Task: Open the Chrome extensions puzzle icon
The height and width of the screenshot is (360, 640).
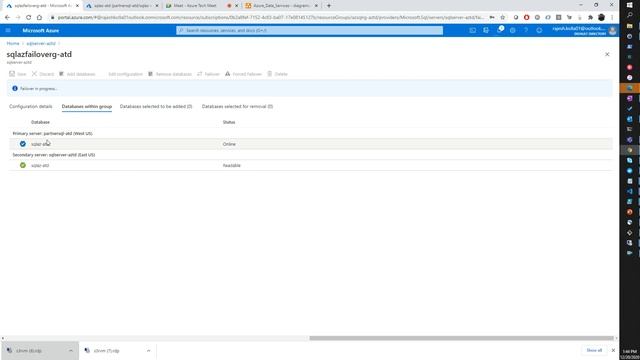Action: pyautogui.click(x=590, y=18)
